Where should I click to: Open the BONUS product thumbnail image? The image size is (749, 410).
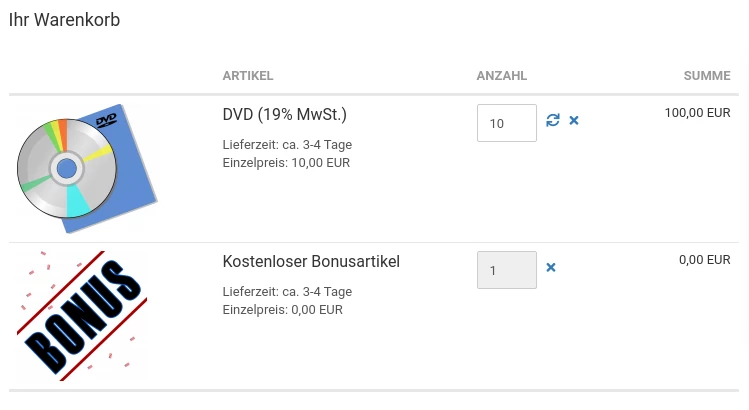point(82,315)
